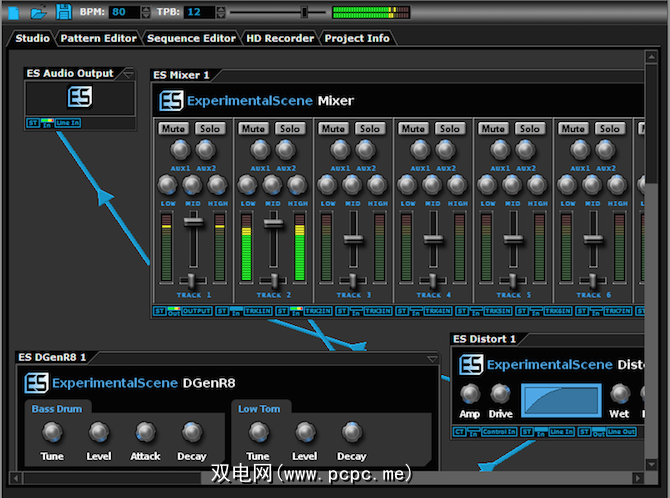Mute mixer Track 1
The width and height of the screenshot is (670, 498).
point(173,128)
